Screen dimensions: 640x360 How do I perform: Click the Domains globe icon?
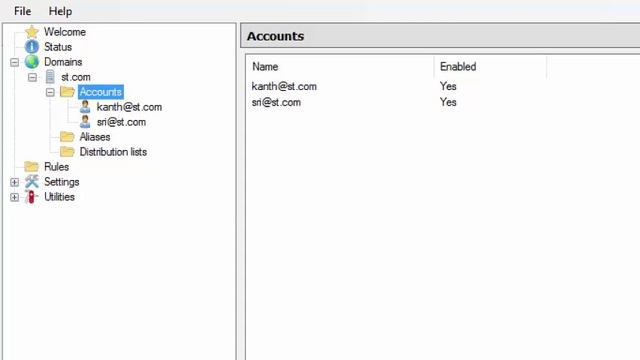click(31, 62)
